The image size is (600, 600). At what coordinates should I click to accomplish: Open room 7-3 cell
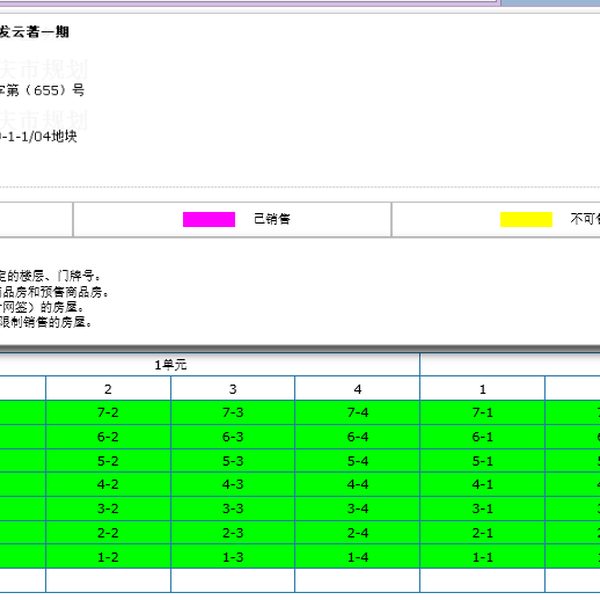233,412
